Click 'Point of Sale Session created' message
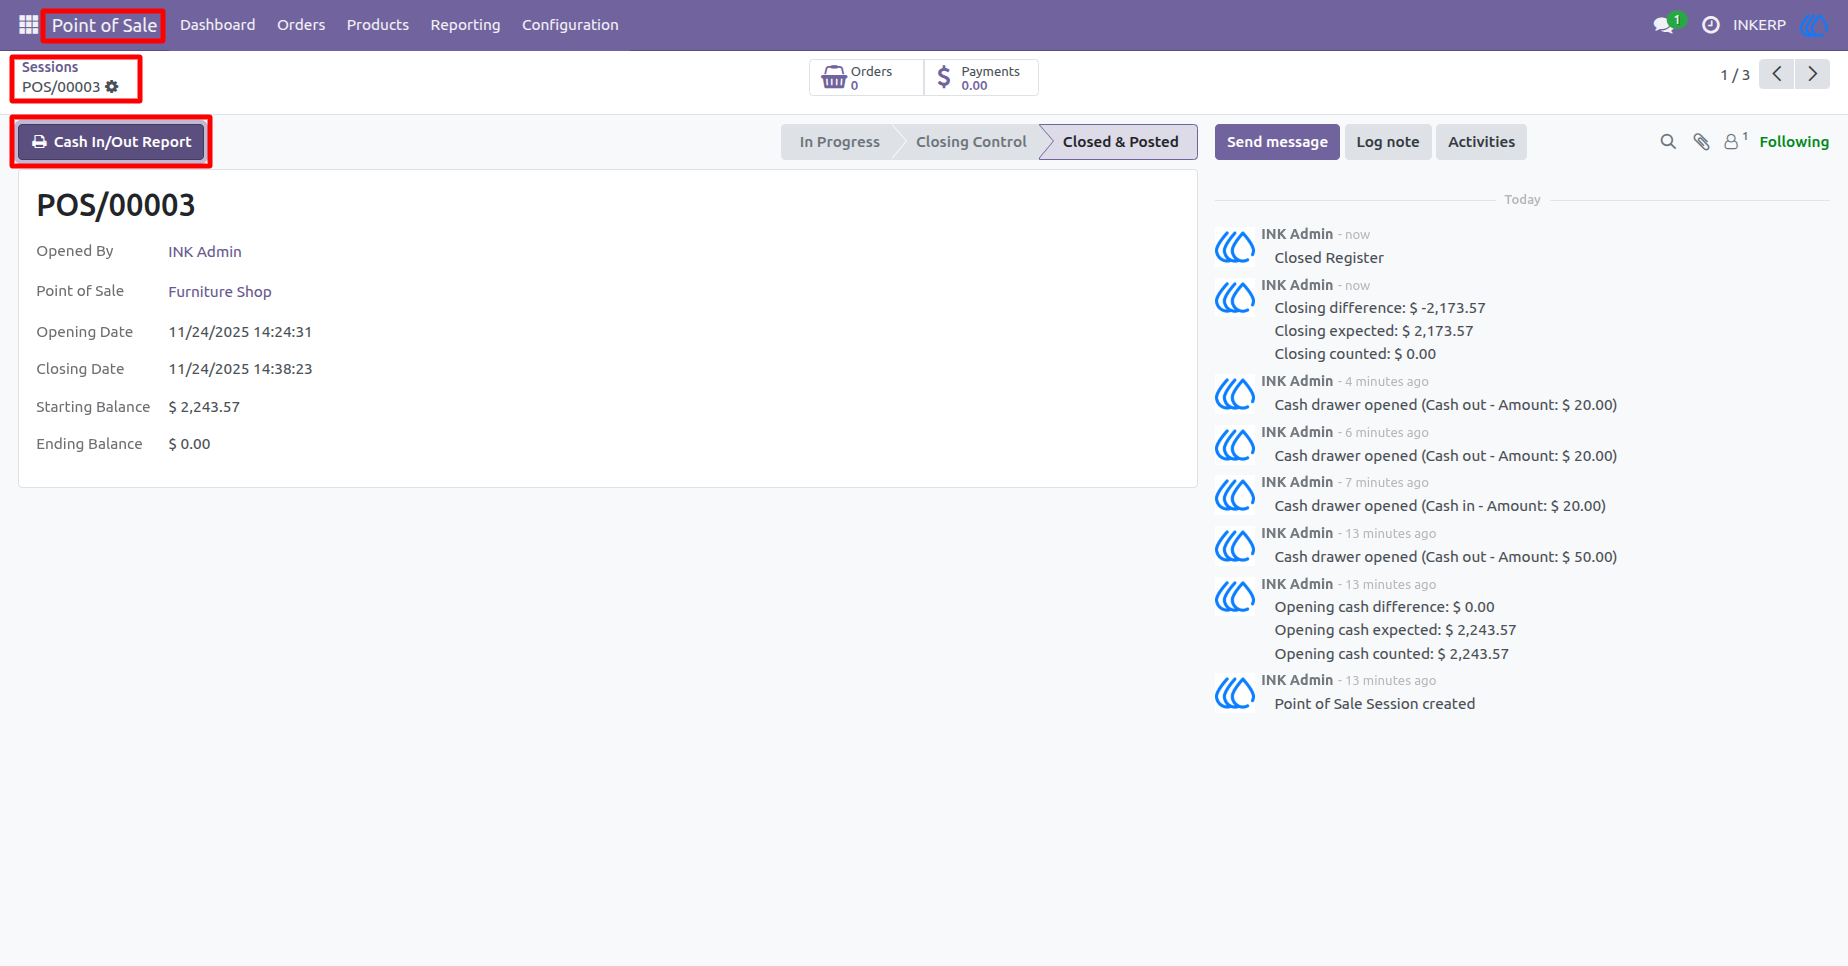 [1375, 704]
